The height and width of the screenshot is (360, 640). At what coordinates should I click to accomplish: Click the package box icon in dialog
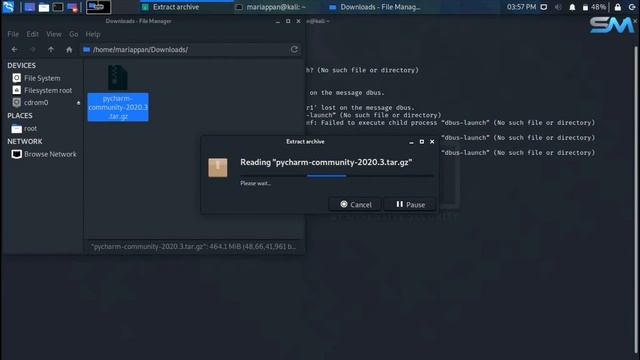[x=218, y=167]
